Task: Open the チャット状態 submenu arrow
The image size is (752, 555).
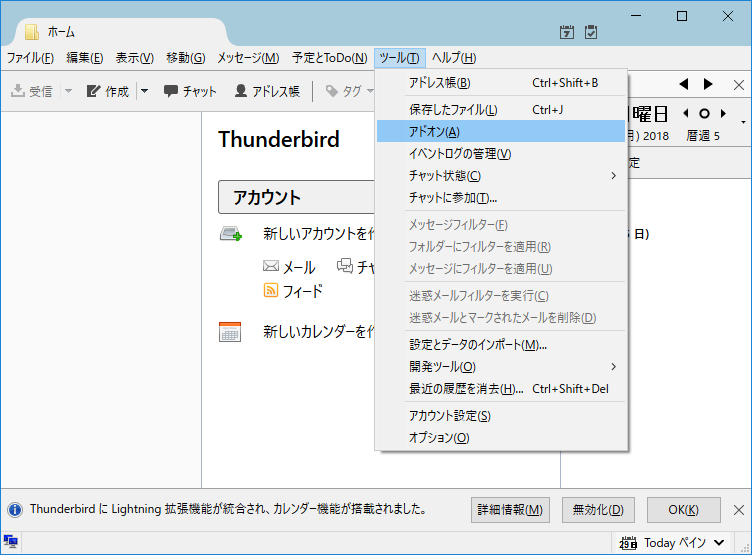Action: pos(613,176)
